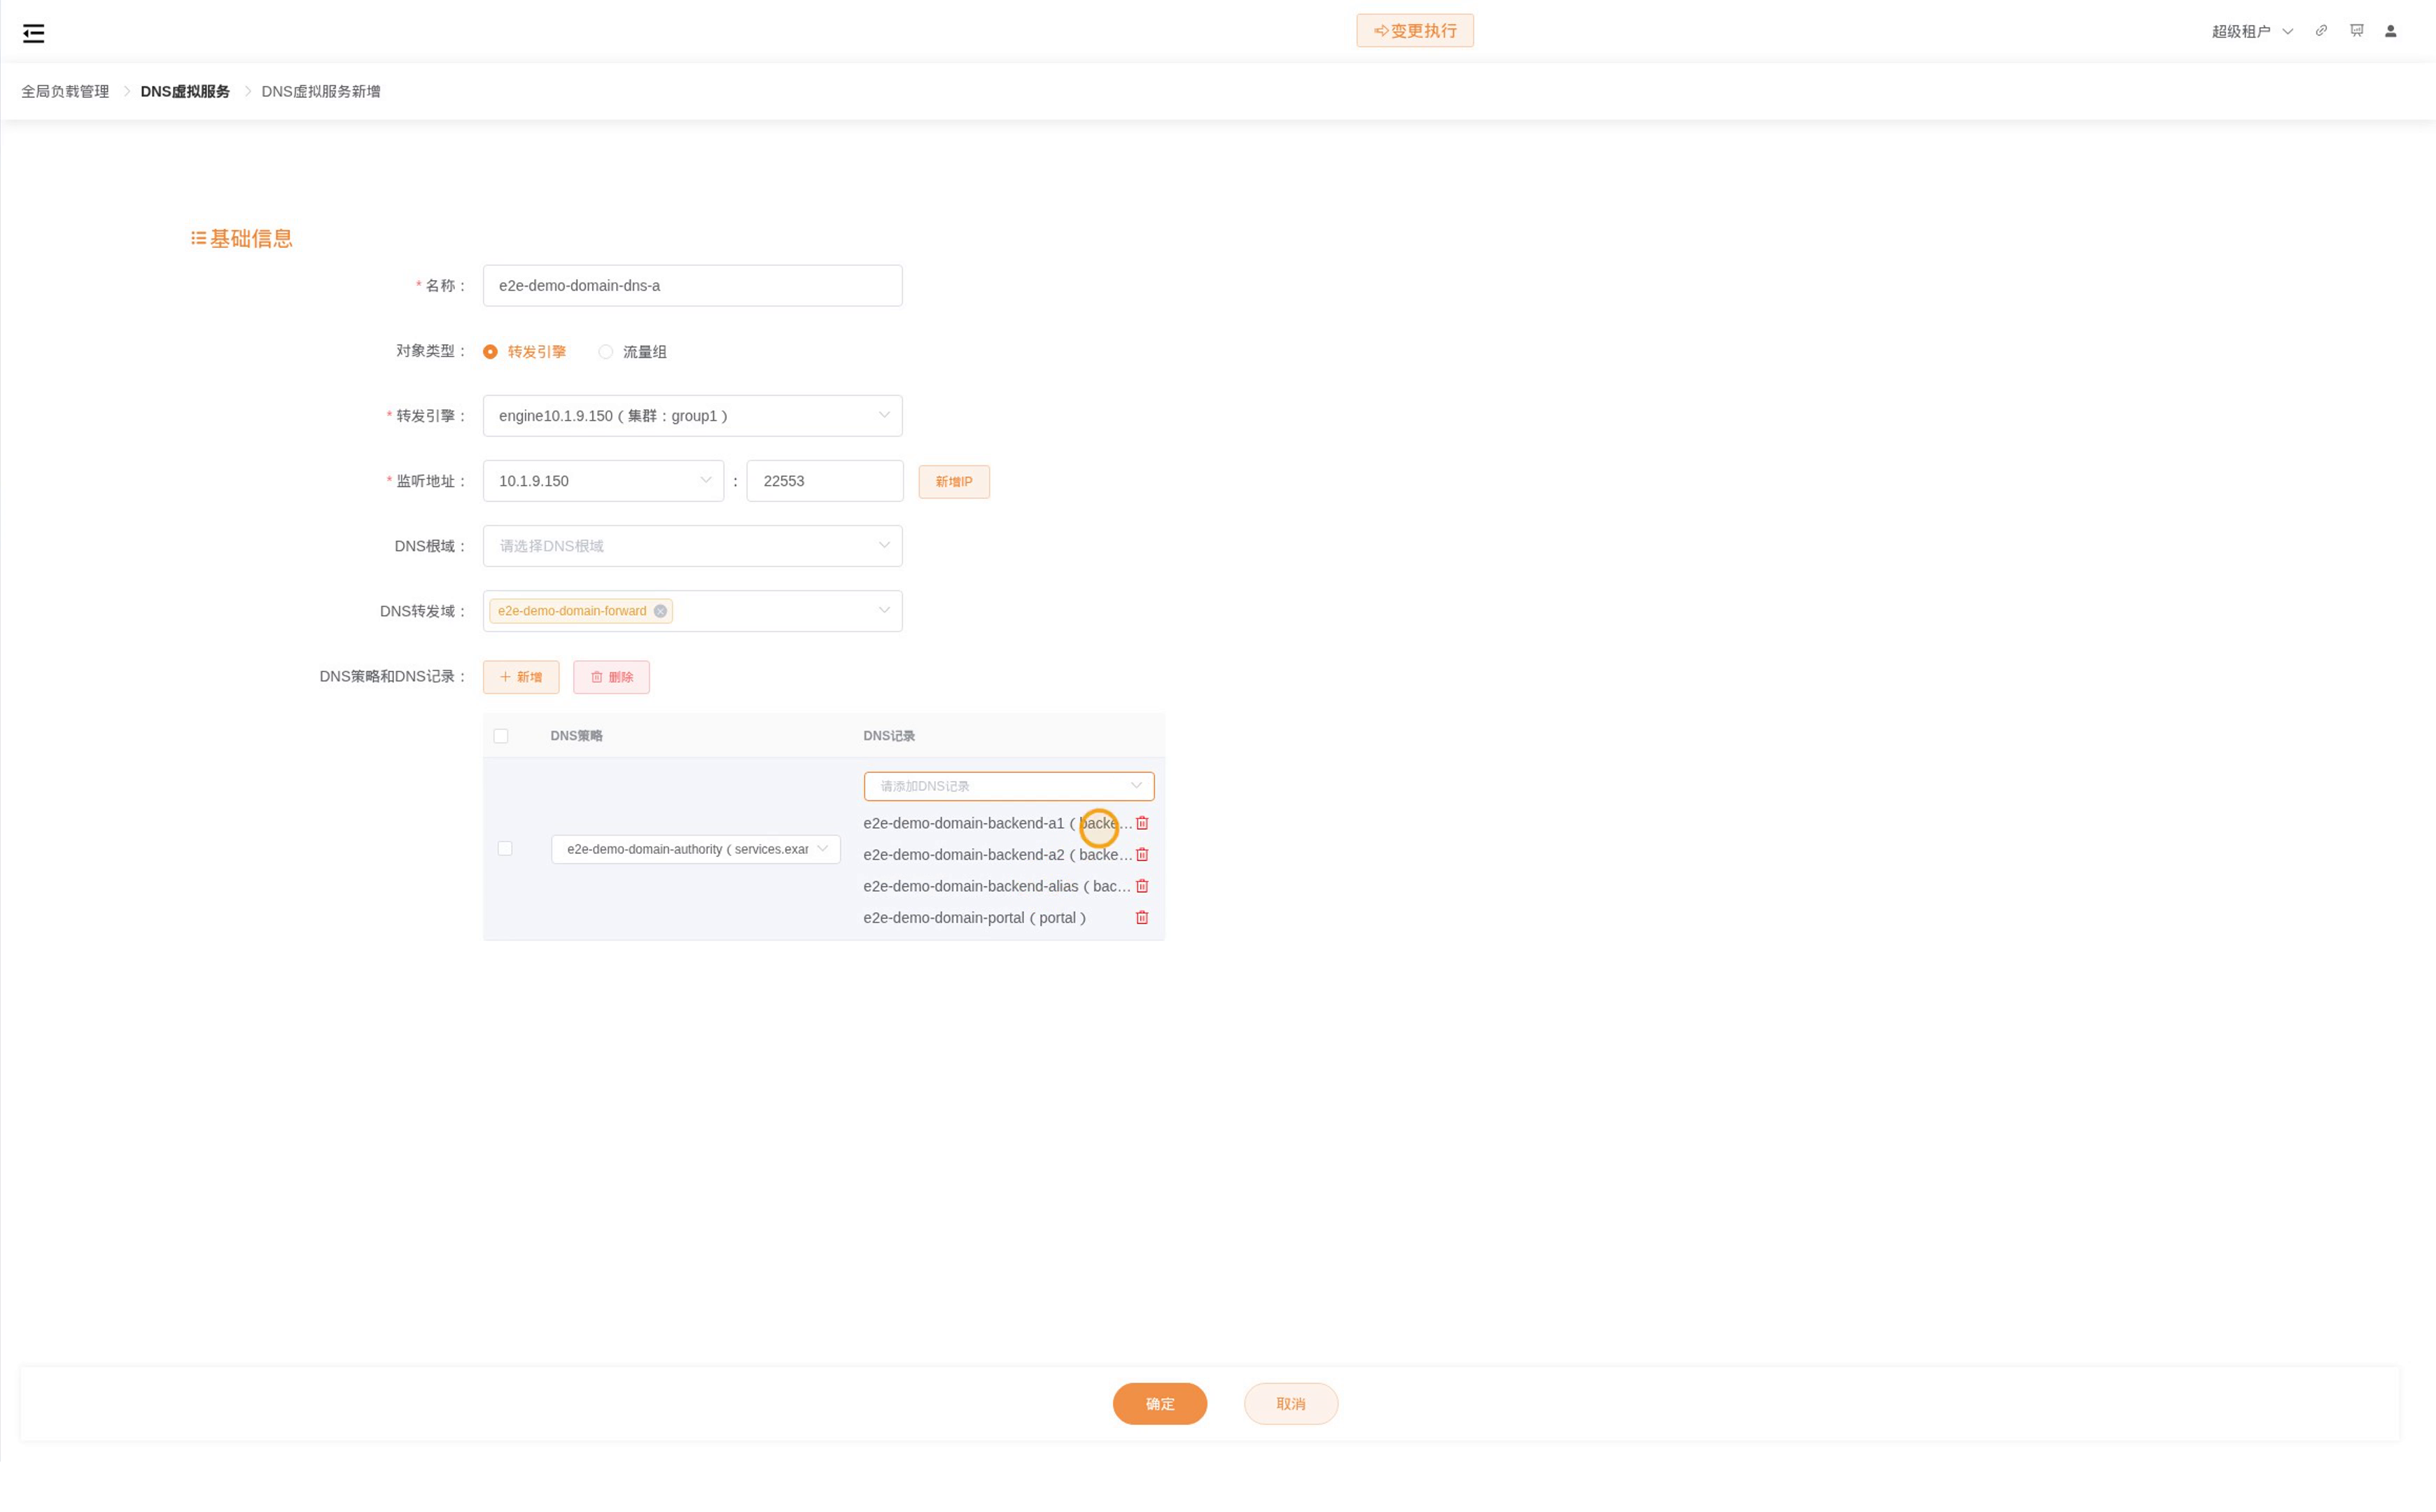Delete the e2e-demo-domain-portal DNS record

pos(1142,918)
